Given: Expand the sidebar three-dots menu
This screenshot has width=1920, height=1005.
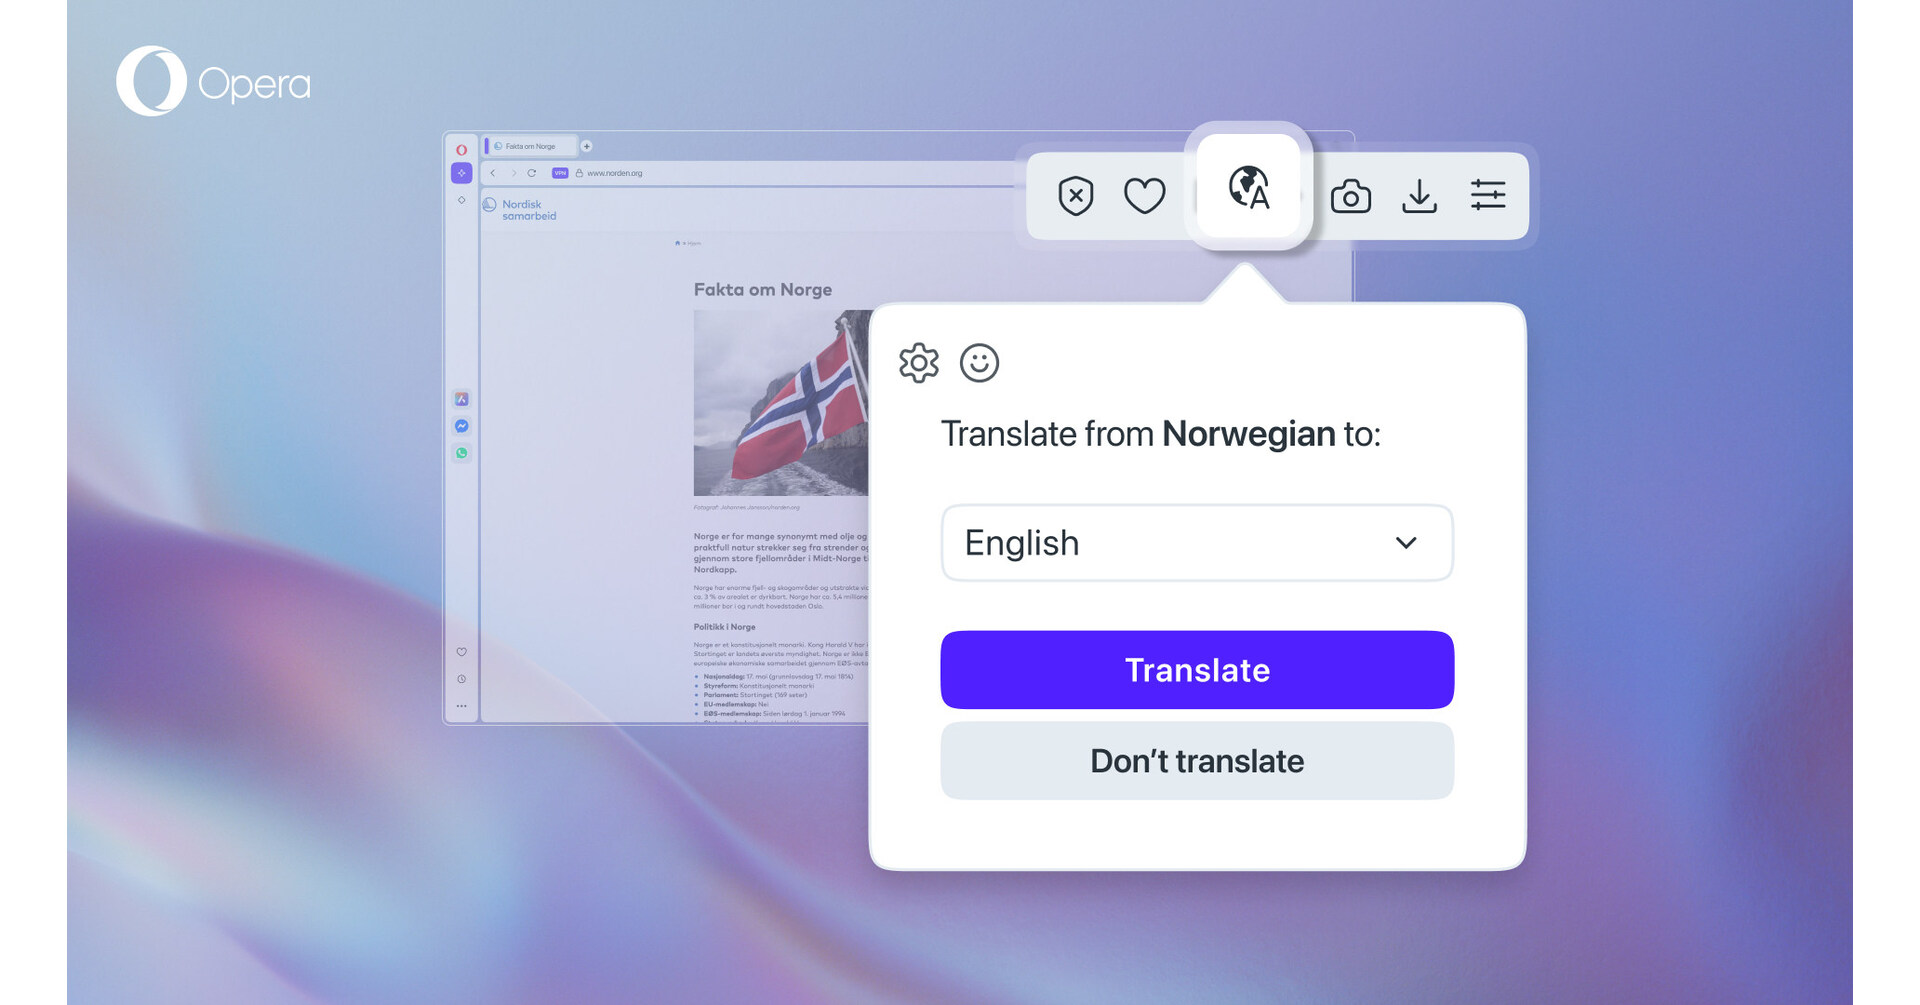Looking at the screenshot, I should (461, 706).
